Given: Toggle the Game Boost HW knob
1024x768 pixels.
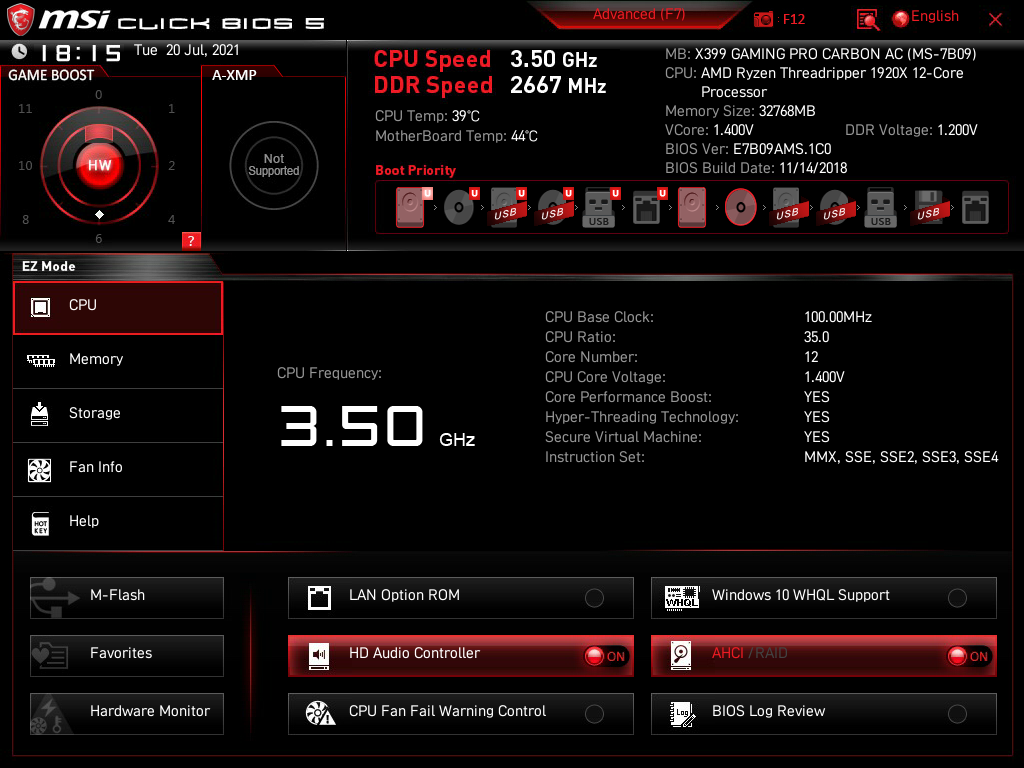Looking at the screenshot, I should click(x=99, y=165).
